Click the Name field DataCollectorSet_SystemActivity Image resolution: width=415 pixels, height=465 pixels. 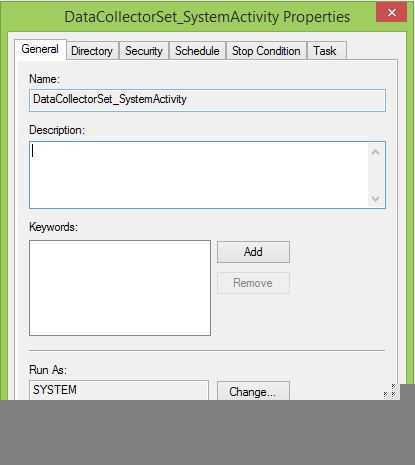[207, 100]
